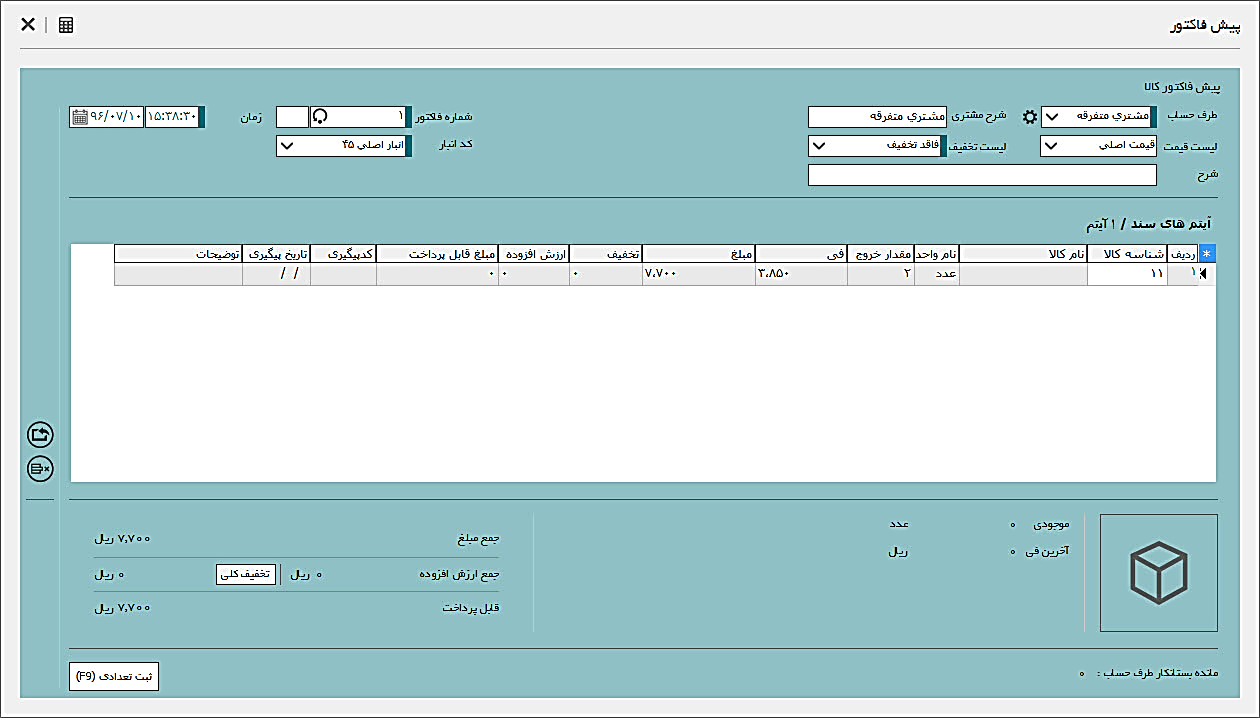Click the upper round icon on left sidebar
Screen dimensions: 1260x718
point(41,435)
